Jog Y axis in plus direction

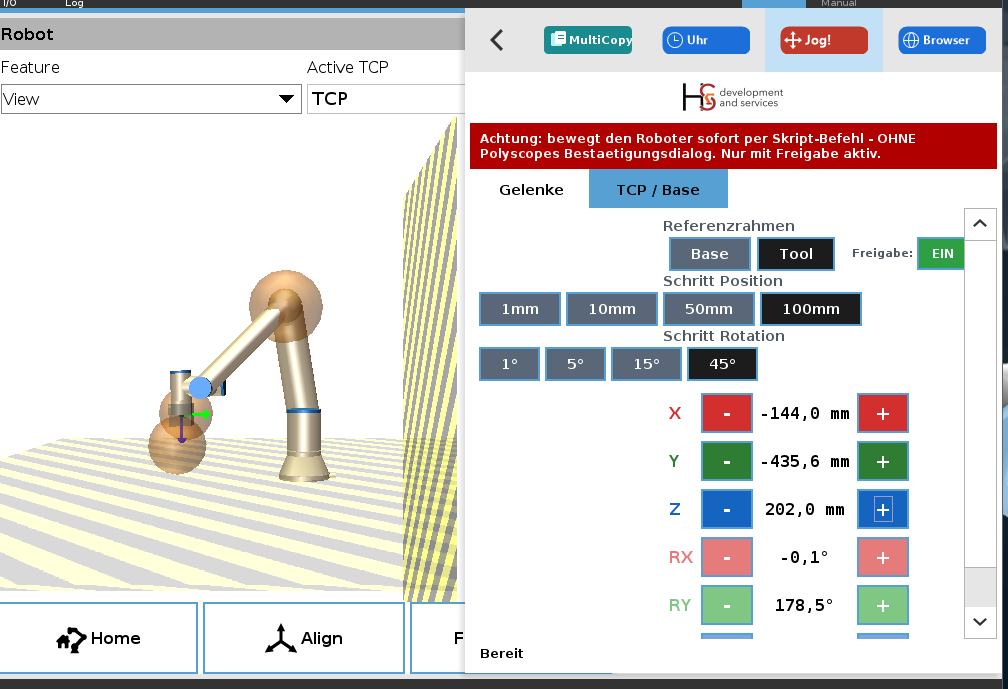click(883, 461)
